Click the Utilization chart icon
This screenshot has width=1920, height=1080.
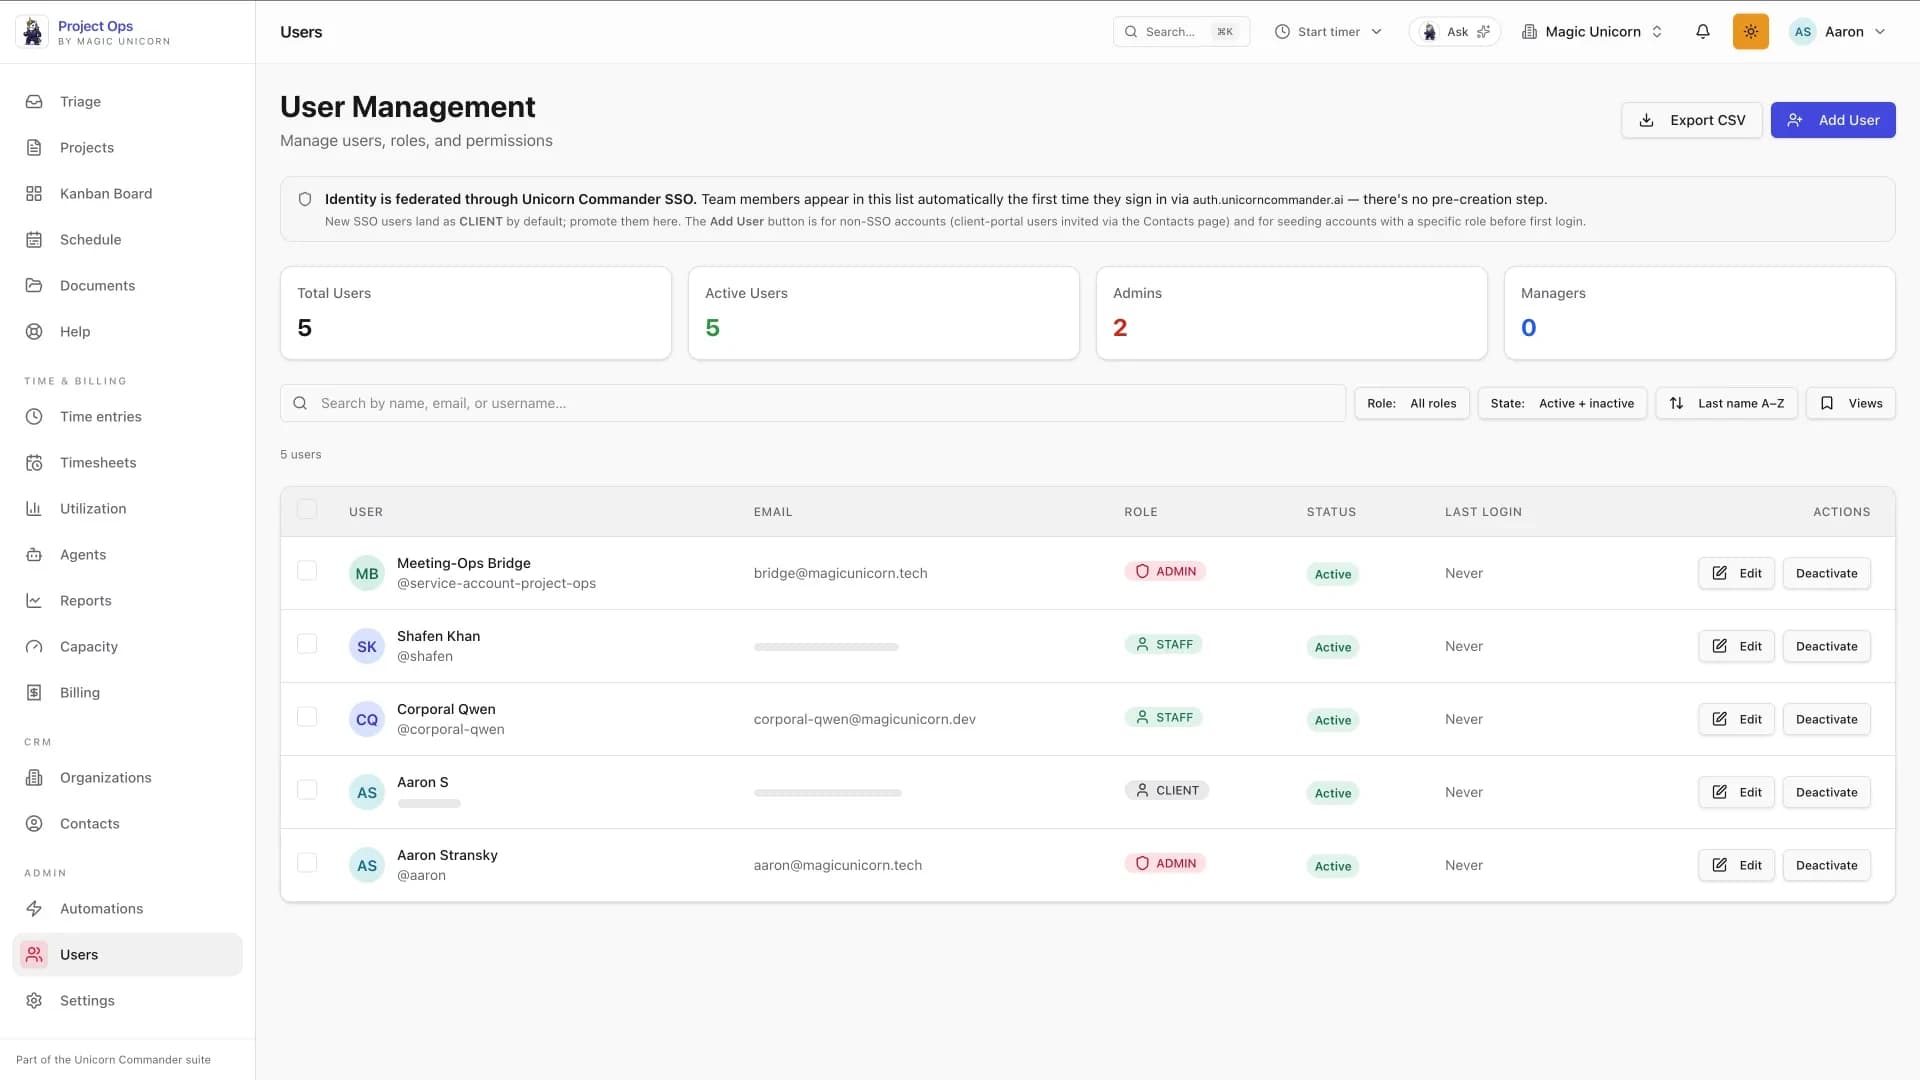(x=34, y=509)
